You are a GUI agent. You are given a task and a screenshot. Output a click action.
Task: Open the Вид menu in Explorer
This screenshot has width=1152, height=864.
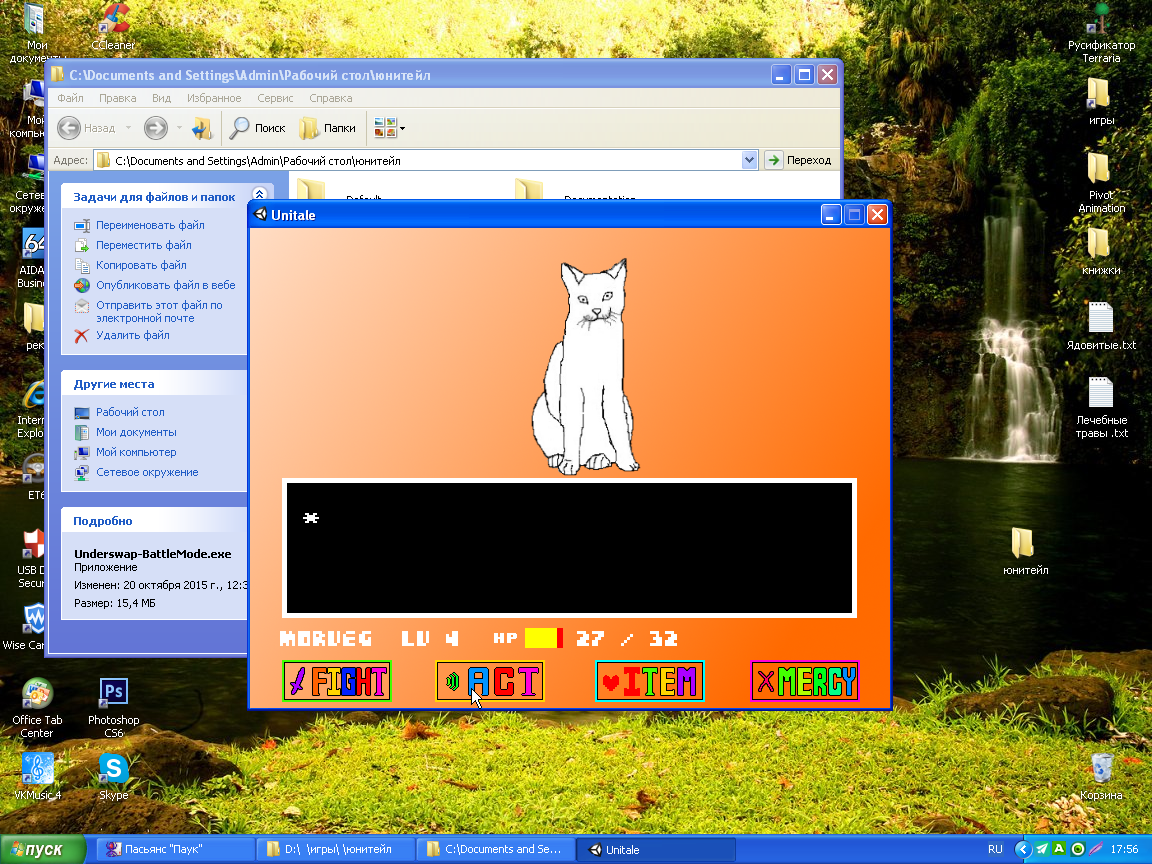coord(161,98)
